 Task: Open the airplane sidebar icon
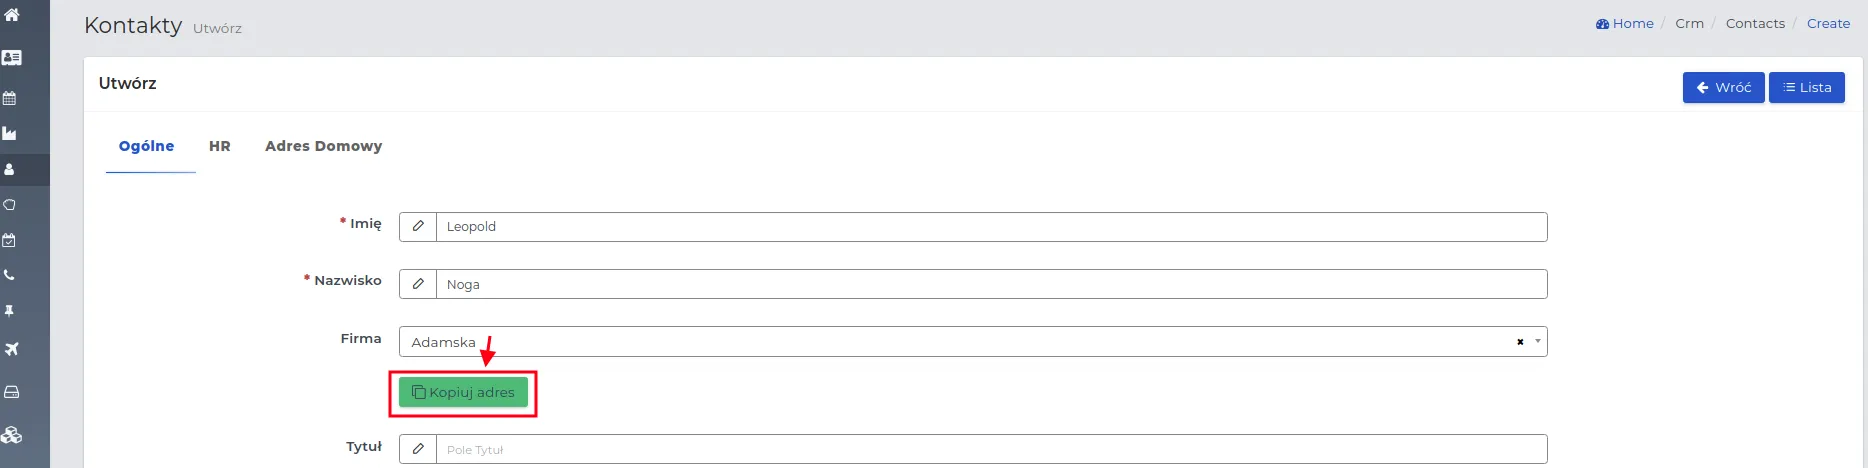coord(11,349)
